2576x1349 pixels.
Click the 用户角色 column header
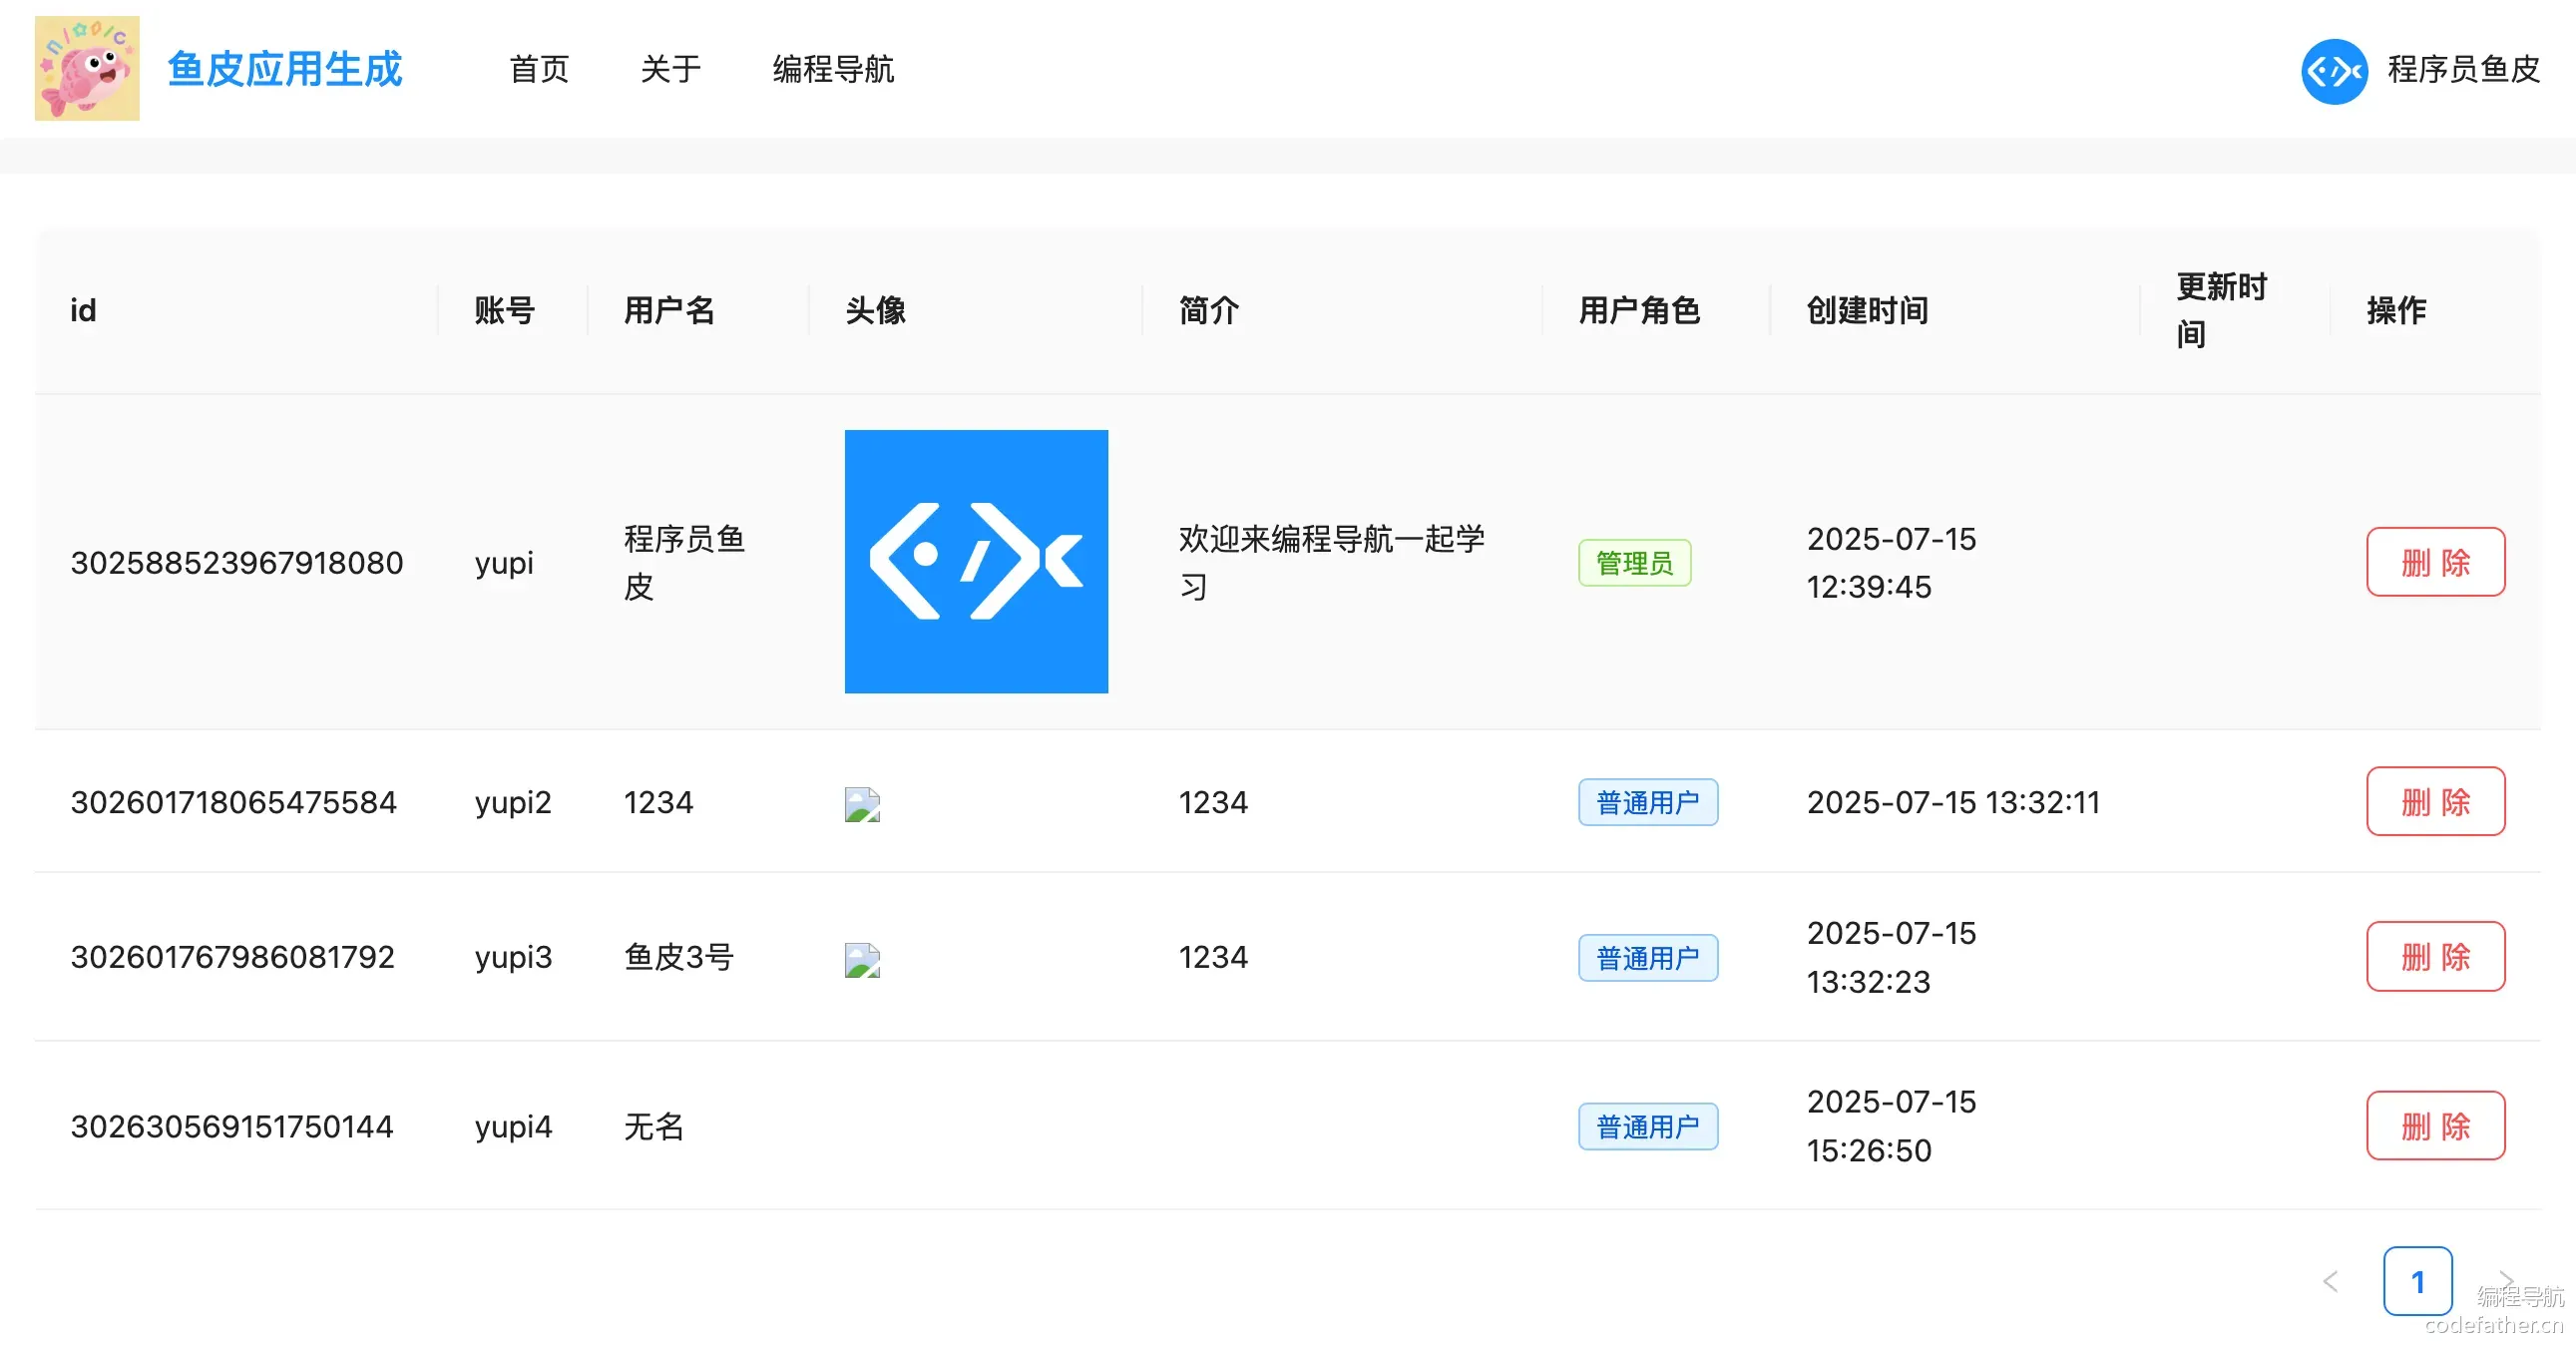tap(1640, 310)
